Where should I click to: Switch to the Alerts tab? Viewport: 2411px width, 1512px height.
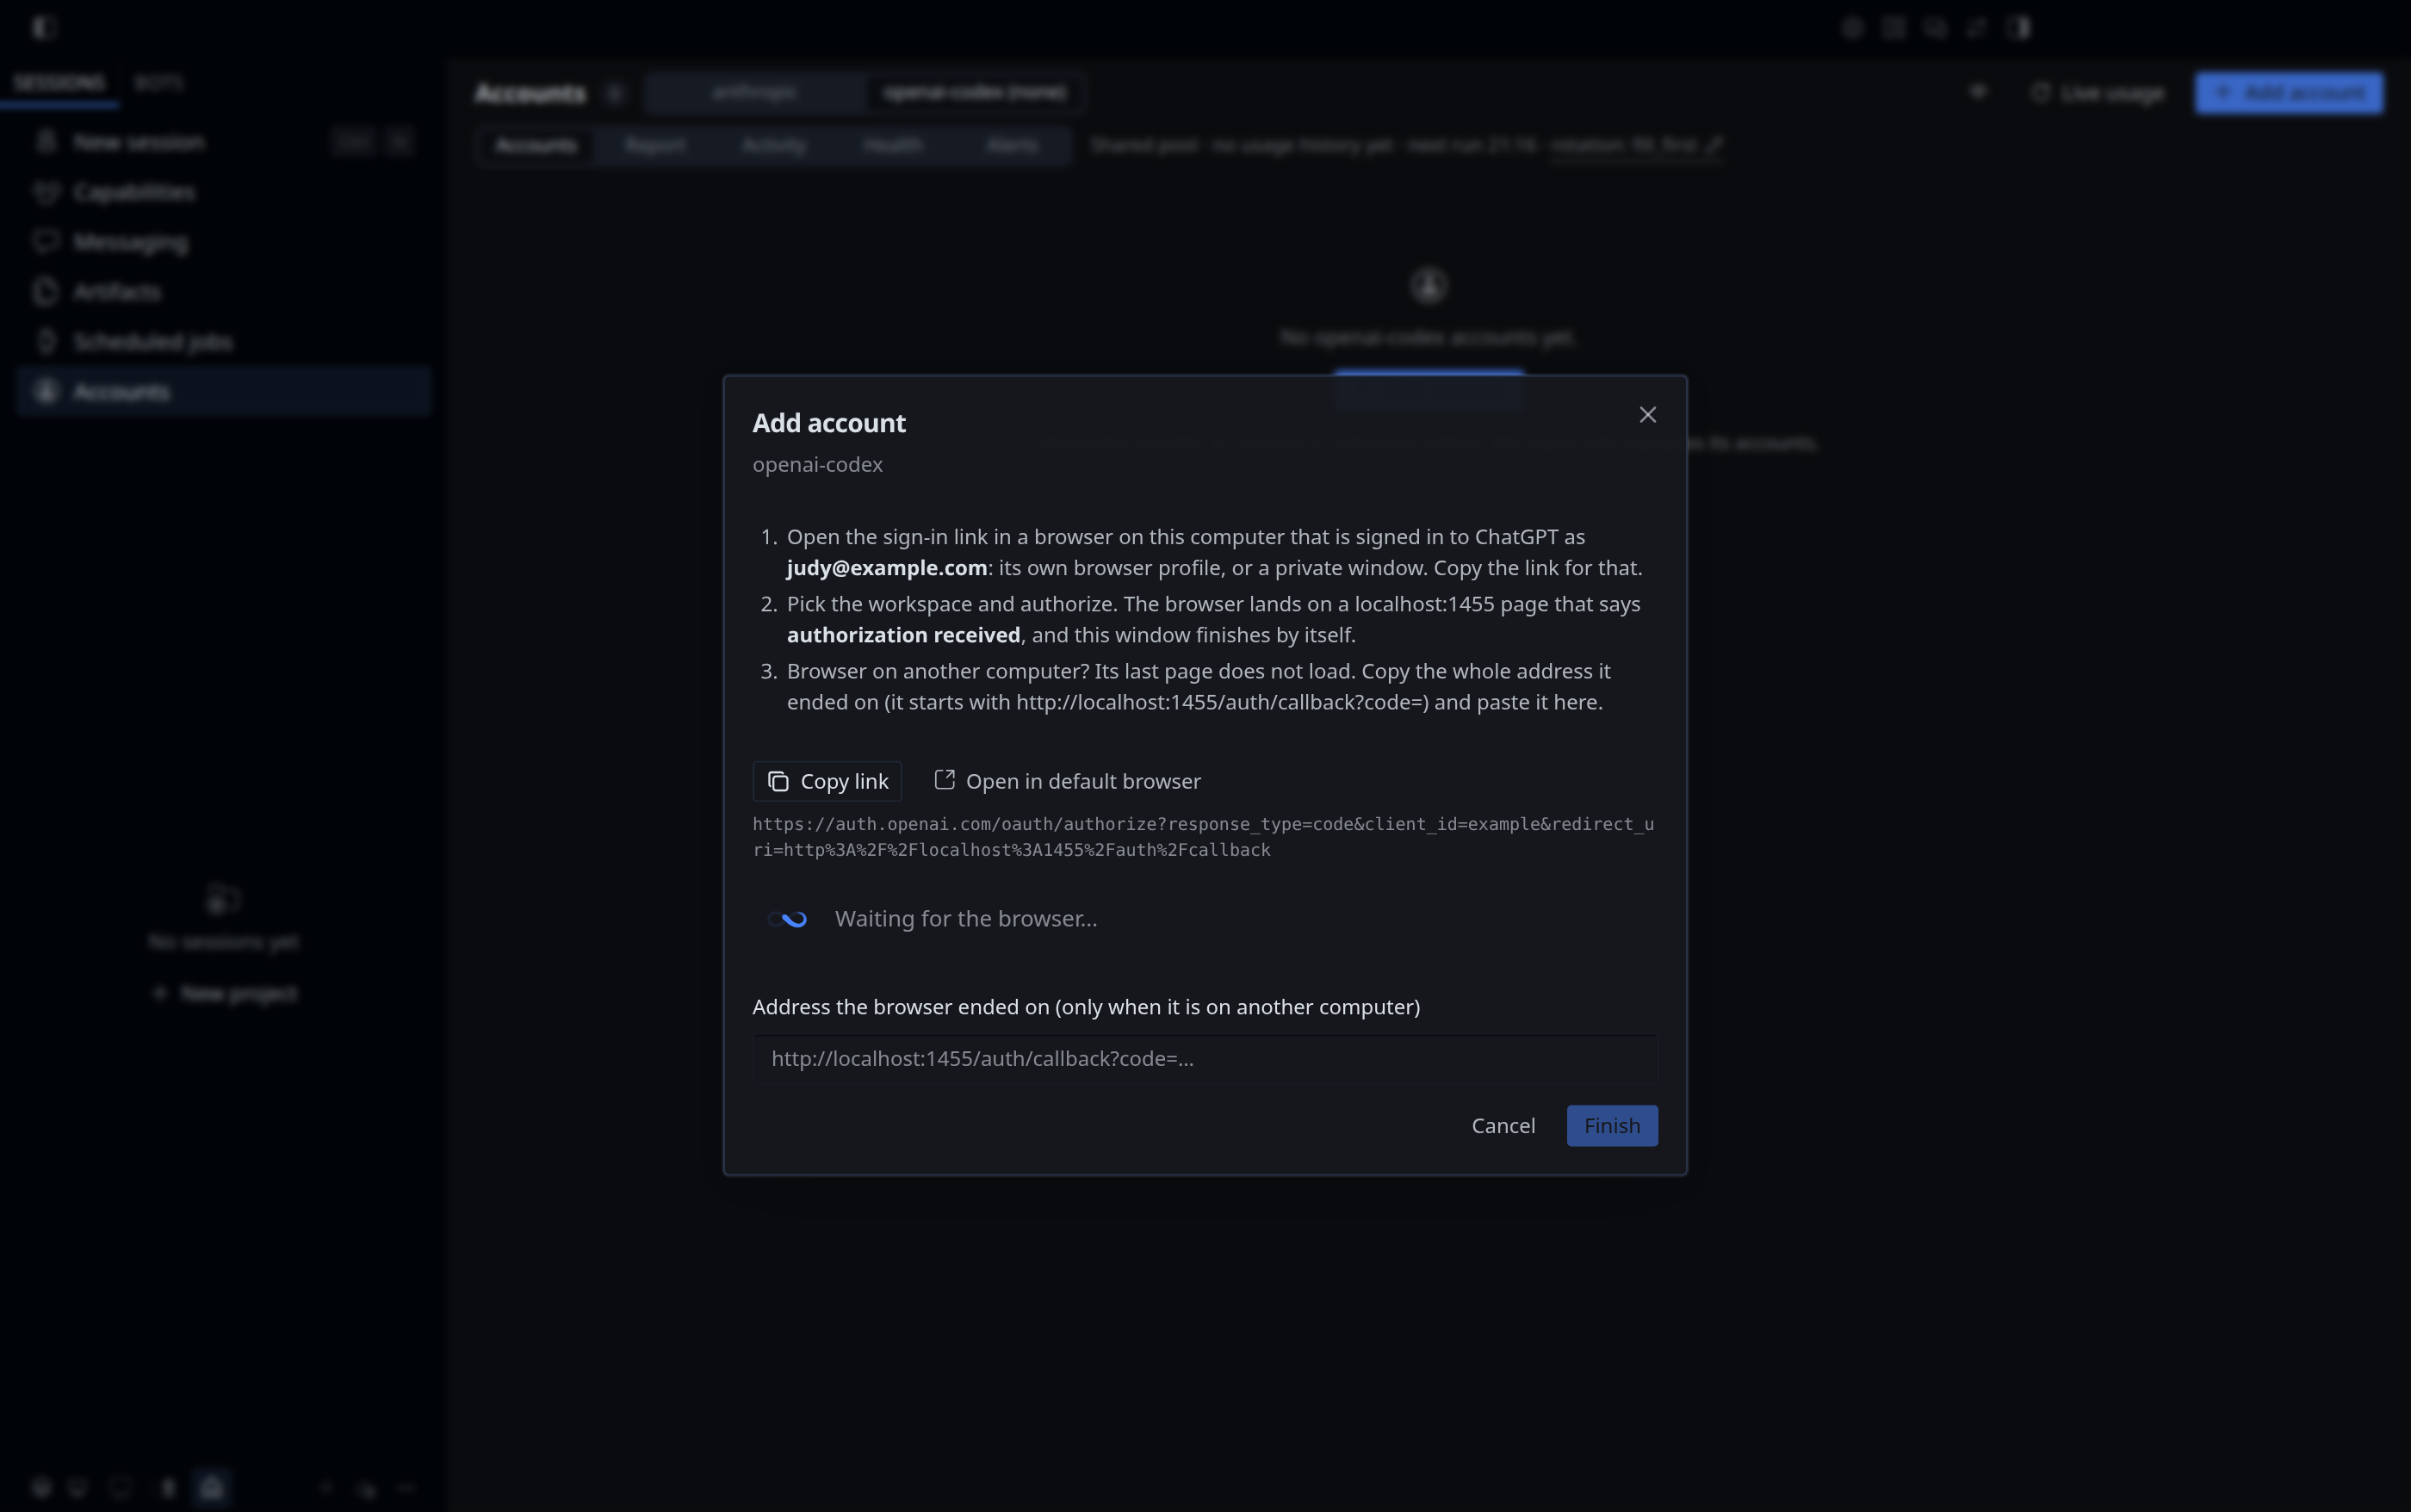point(1011,146)
